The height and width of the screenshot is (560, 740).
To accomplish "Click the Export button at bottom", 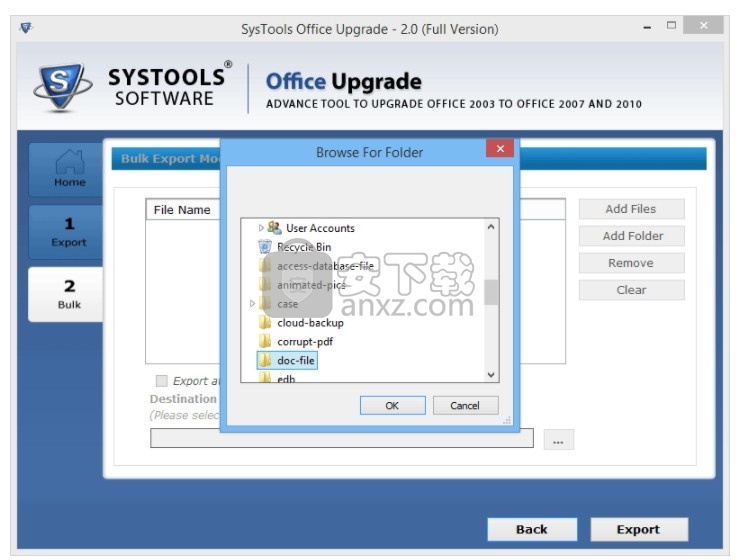I will pos(639,529).
